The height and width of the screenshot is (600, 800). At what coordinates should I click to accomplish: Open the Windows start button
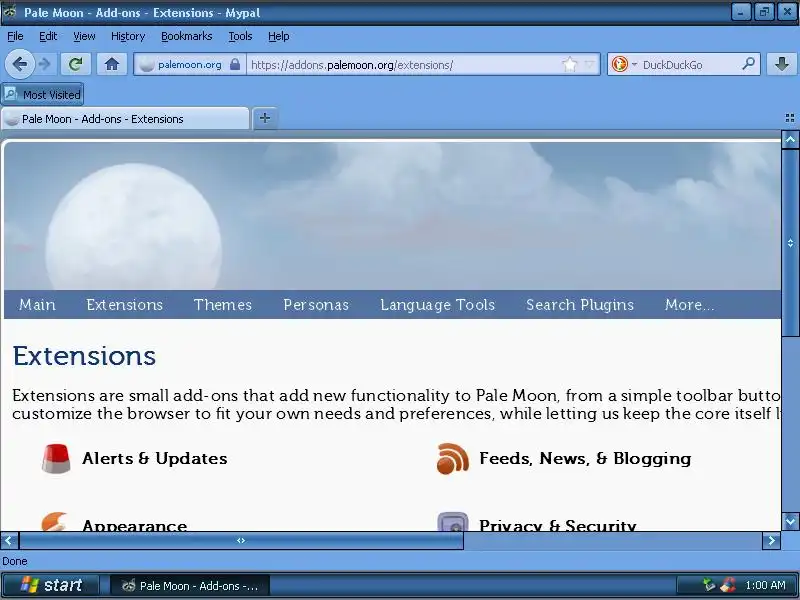tap(51, 585)
